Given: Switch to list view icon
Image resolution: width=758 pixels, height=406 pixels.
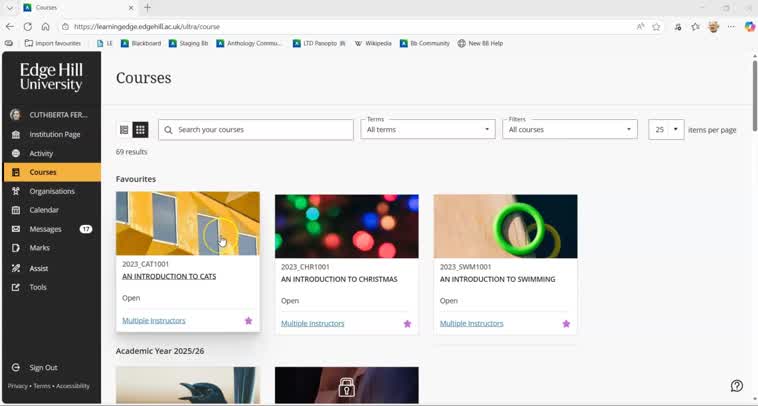Looking at the screenshot, I should [x=124, y=130].
